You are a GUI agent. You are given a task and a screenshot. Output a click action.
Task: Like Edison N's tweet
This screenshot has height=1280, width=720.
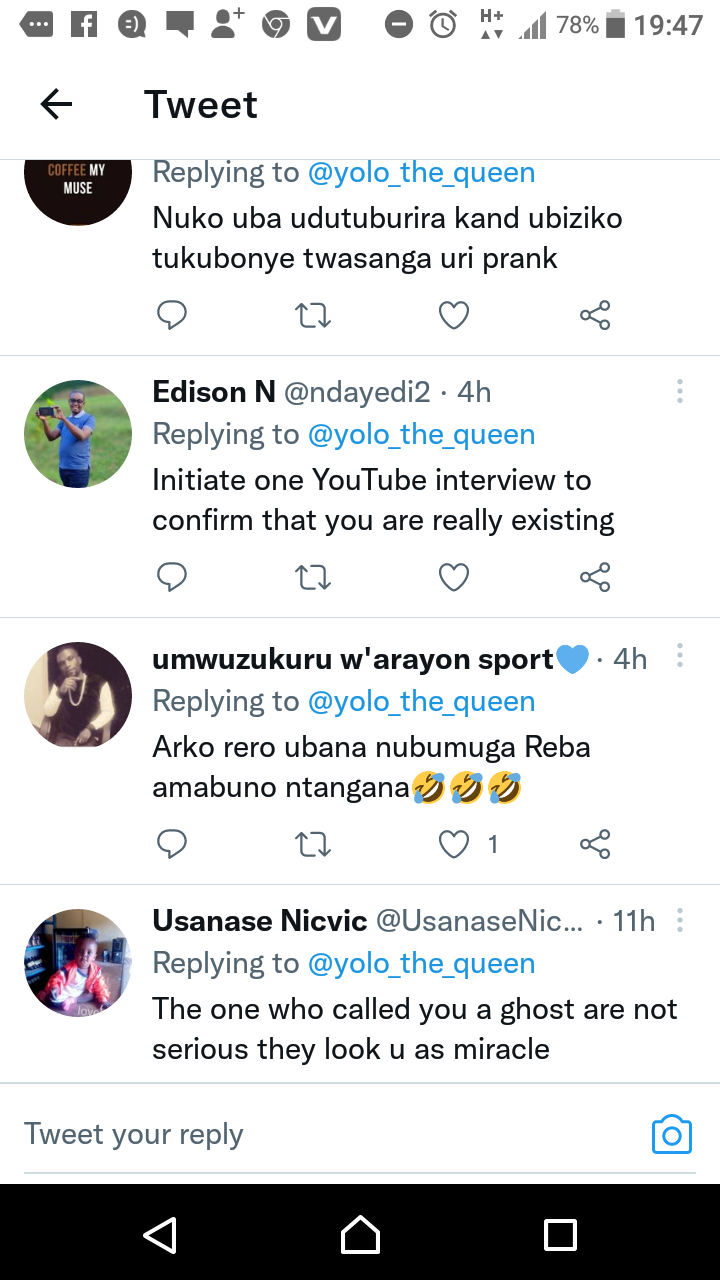coord(454,577)
